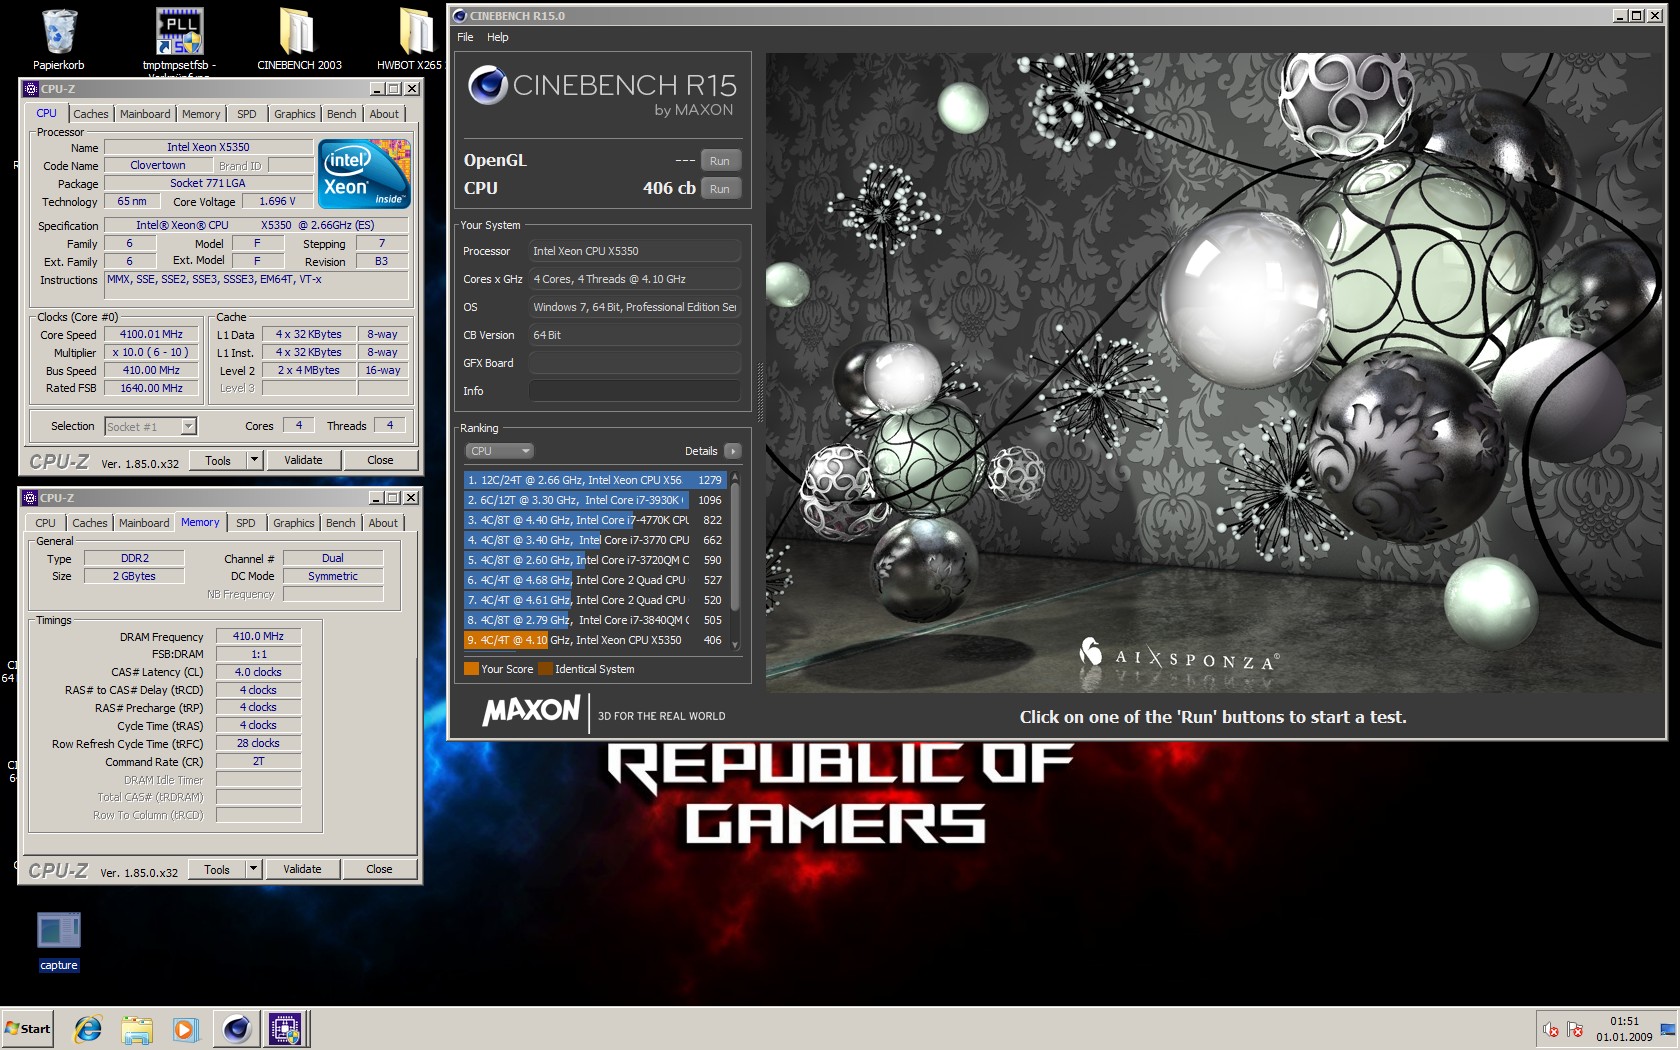Click the top CPU-Z window title icon
The height and width of the screenshot is (1050, 1680).
pos(31,88)
